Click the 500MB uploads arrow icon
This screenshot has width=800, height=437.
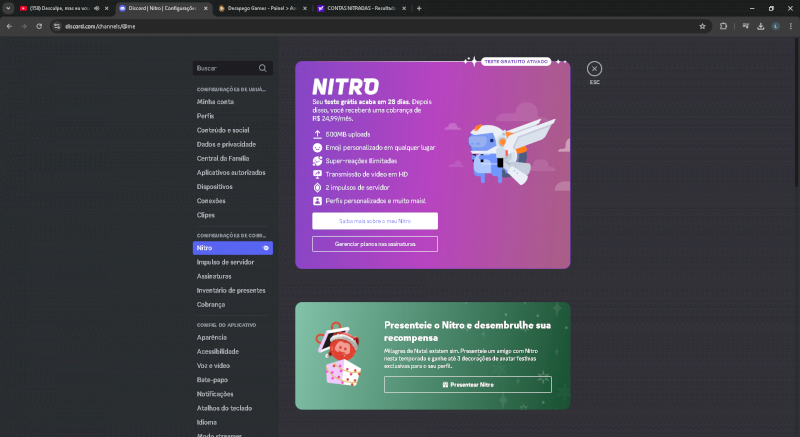pos(317,134)
